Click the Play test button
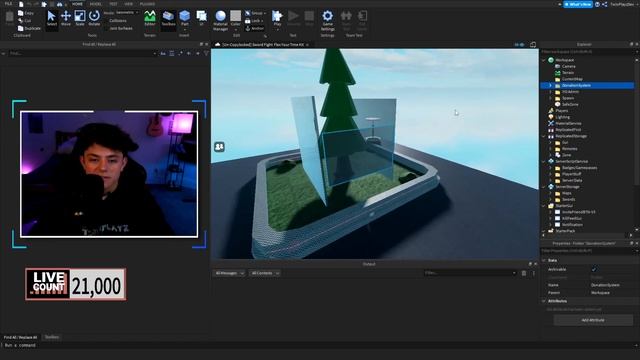 (277, 19)
